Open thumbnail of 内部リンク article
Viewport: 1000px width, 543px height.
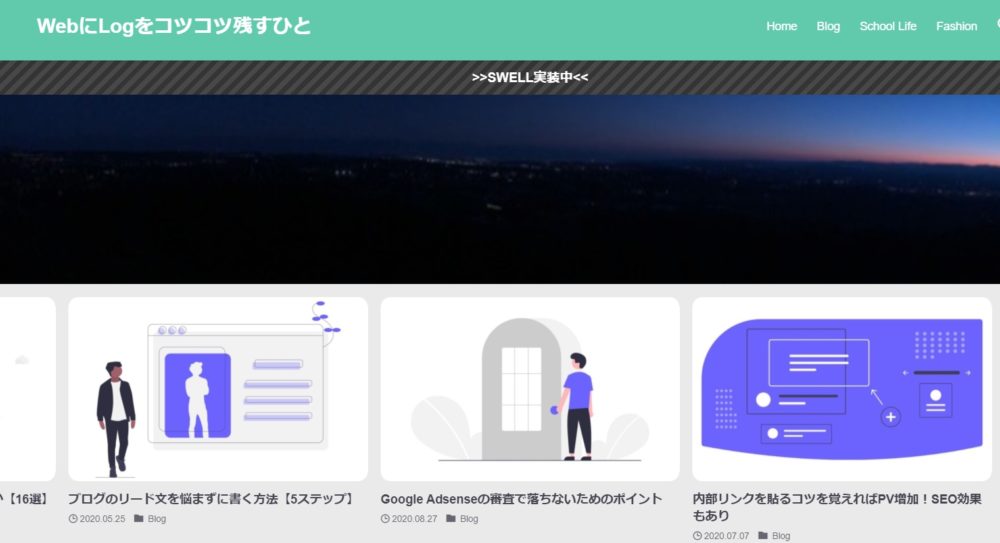pyautogui.click(x=842, y=389)
